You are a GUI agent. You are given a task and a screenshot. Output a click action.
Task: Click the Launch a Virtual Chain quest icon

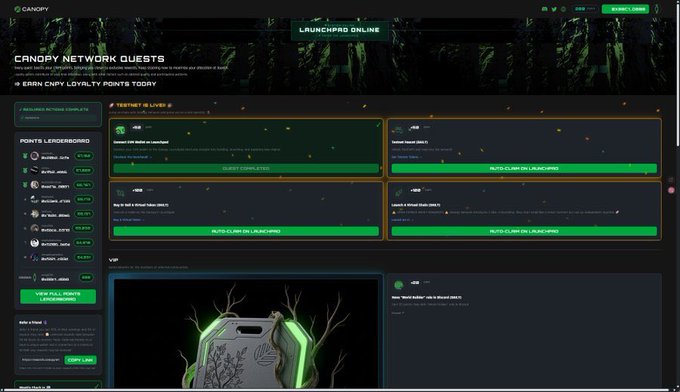coord(399,193)
